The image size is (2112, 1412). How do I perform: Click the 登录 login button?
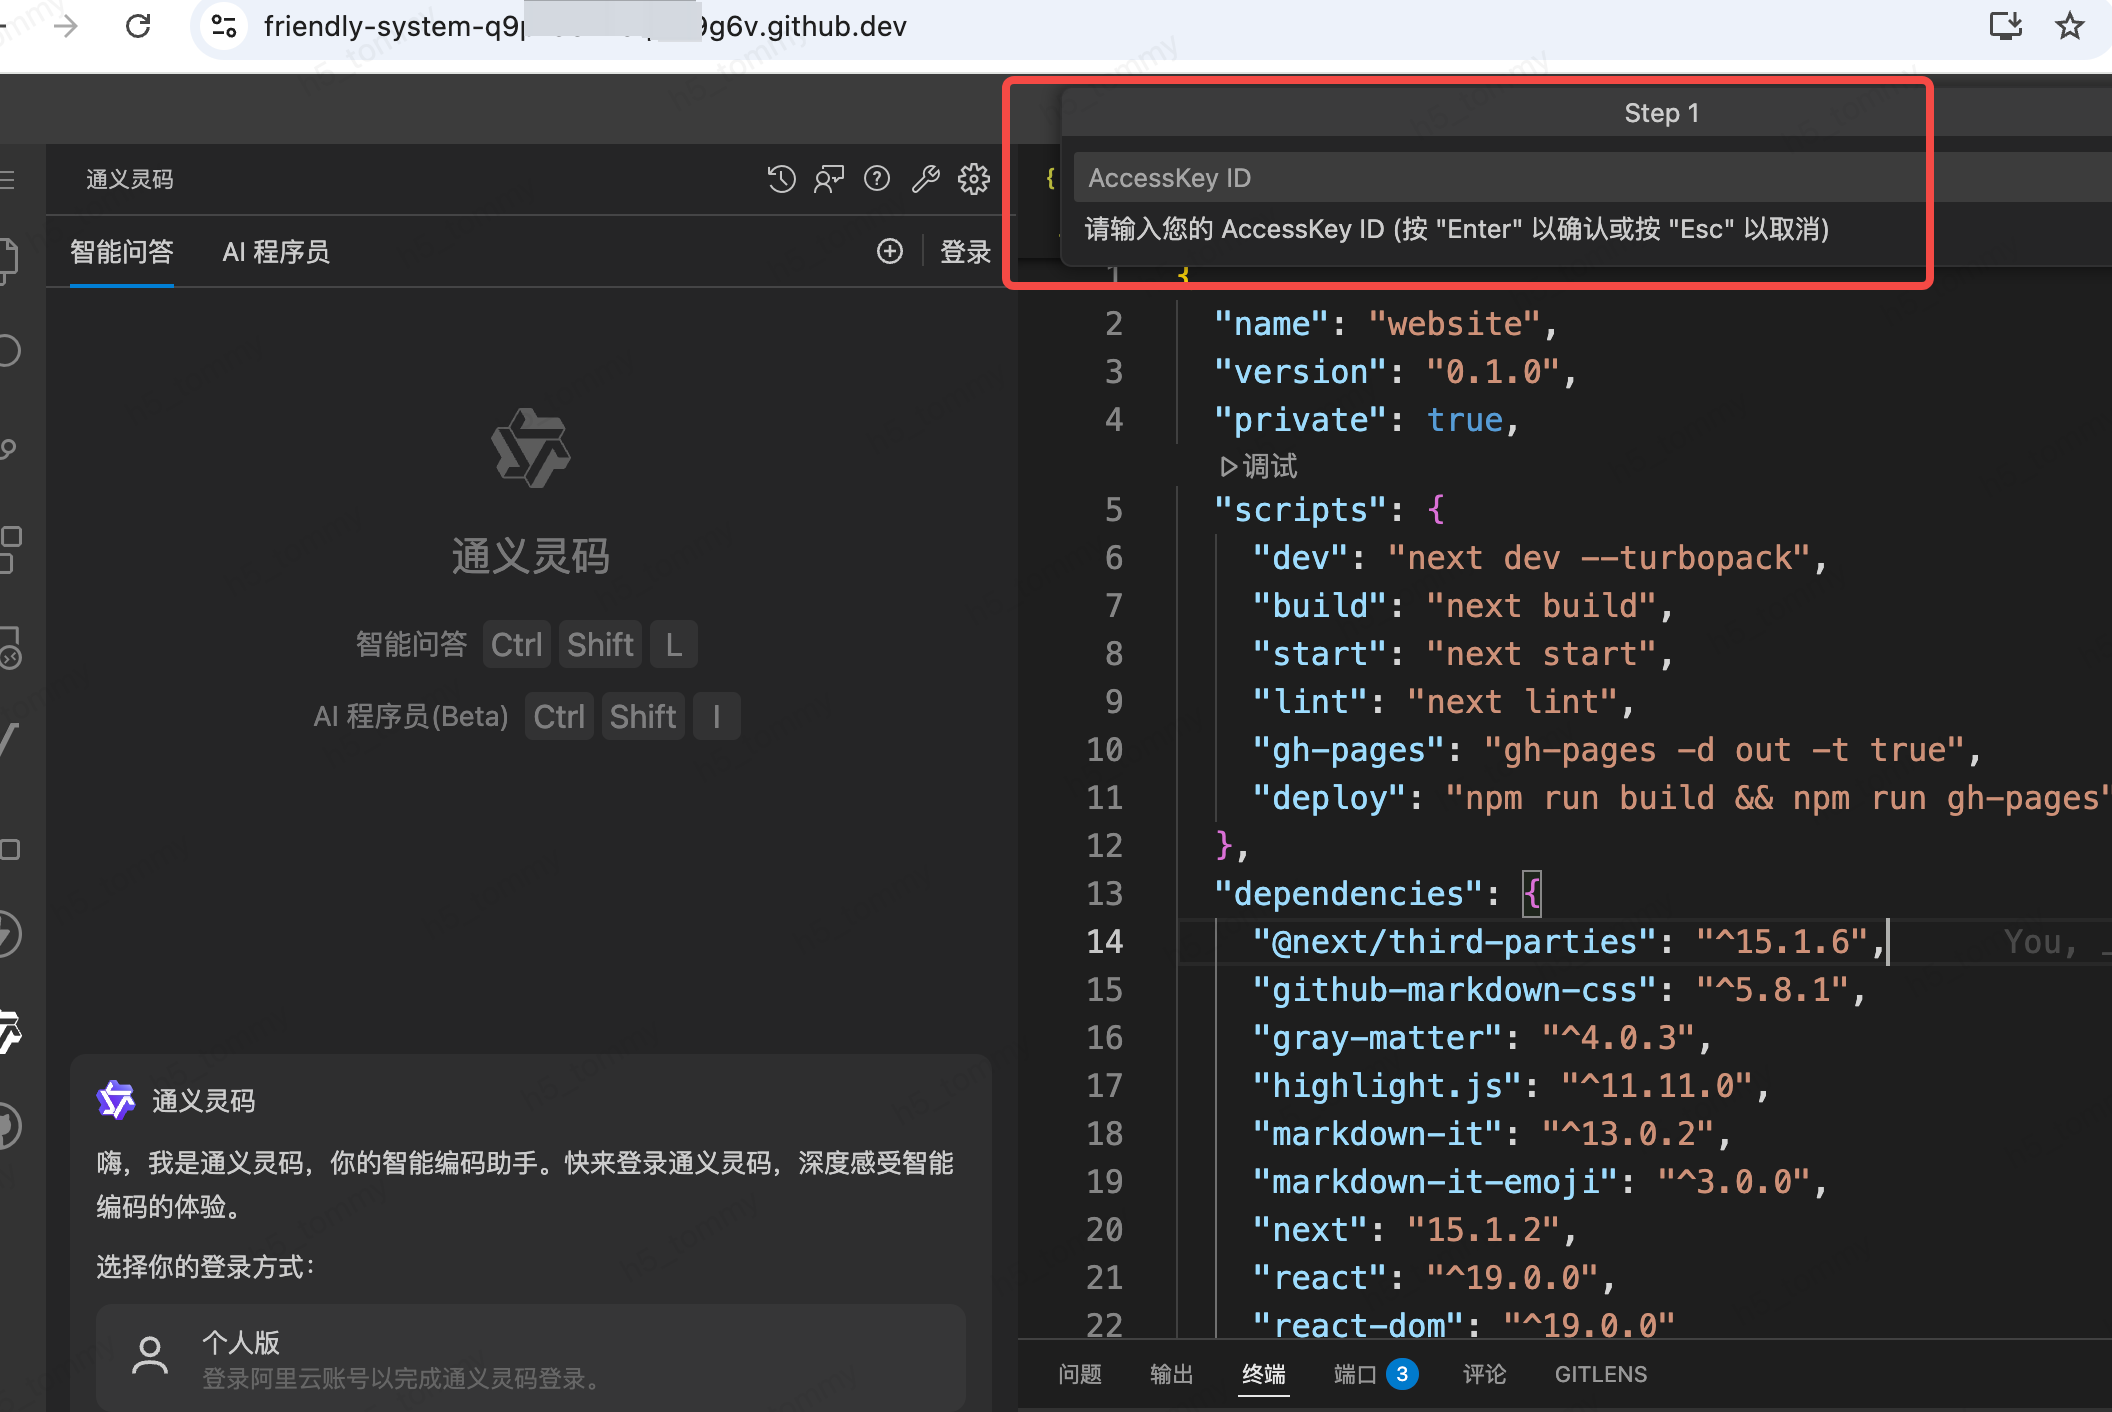click(965, 252)
